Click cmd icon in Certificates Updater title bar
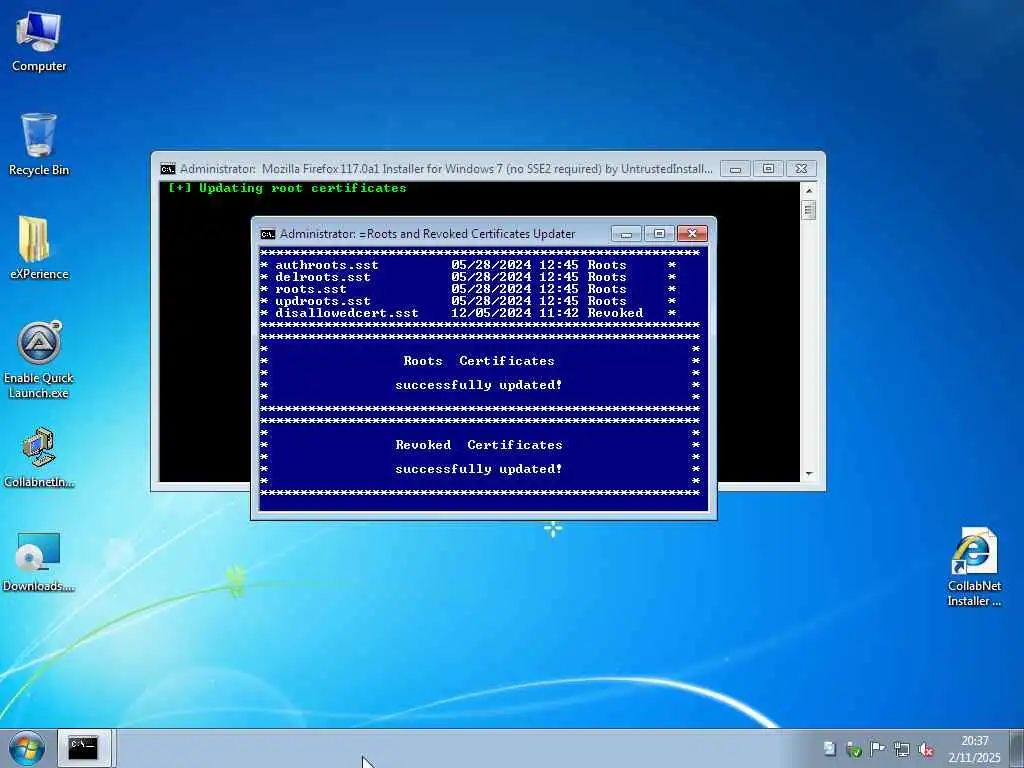This screenshot has width=1024, height=768. [x=268, y=234]
